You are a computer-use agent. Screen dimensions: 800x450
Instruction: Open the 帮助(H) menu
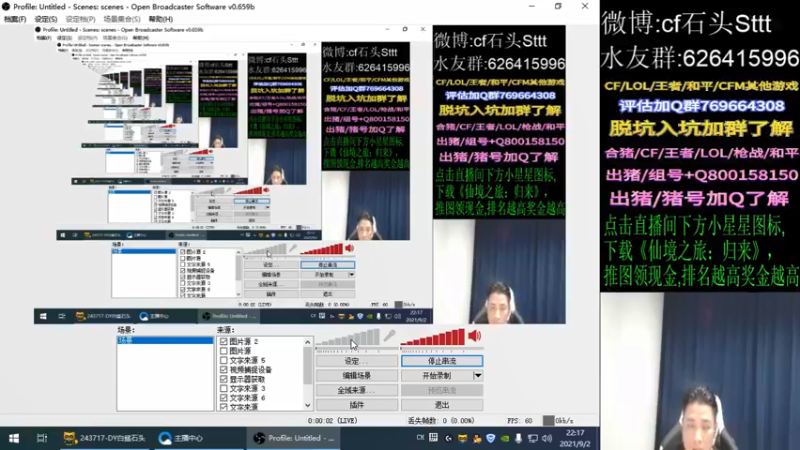click(x=161, y=19)
